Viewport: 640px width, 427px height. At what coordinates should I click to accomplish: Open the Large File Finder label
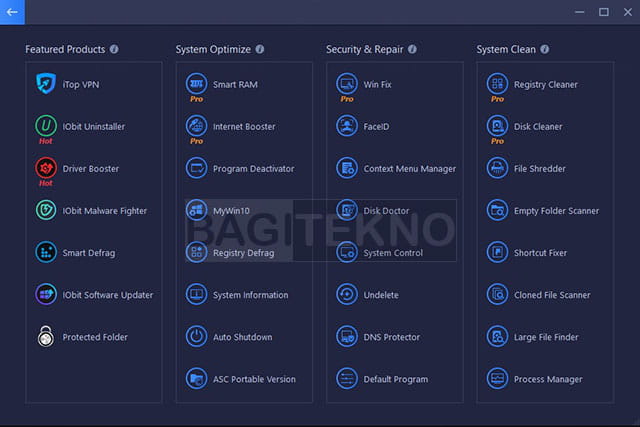point(546,337)
